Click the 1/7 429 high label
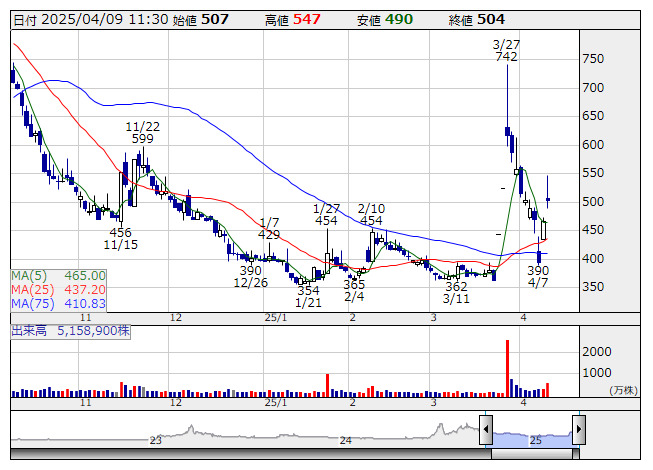653x470 pixels. 269,228
